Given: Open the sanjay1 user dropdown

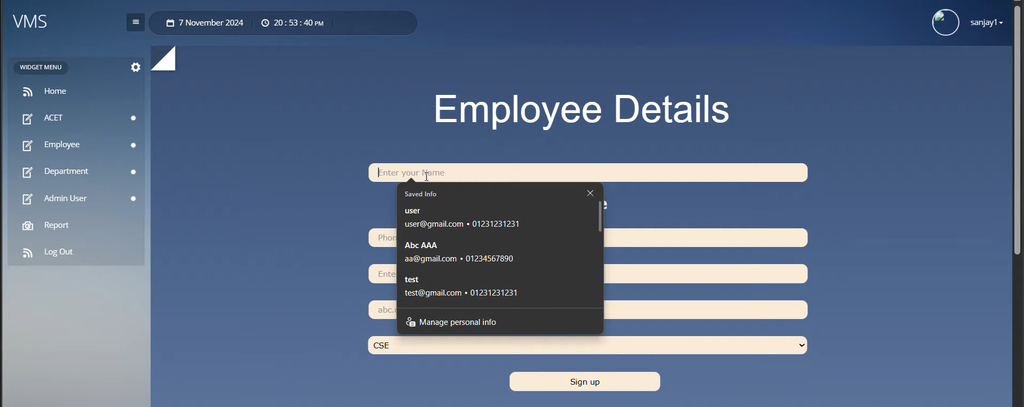Looking at the screenshot, I should coord(986,23).
